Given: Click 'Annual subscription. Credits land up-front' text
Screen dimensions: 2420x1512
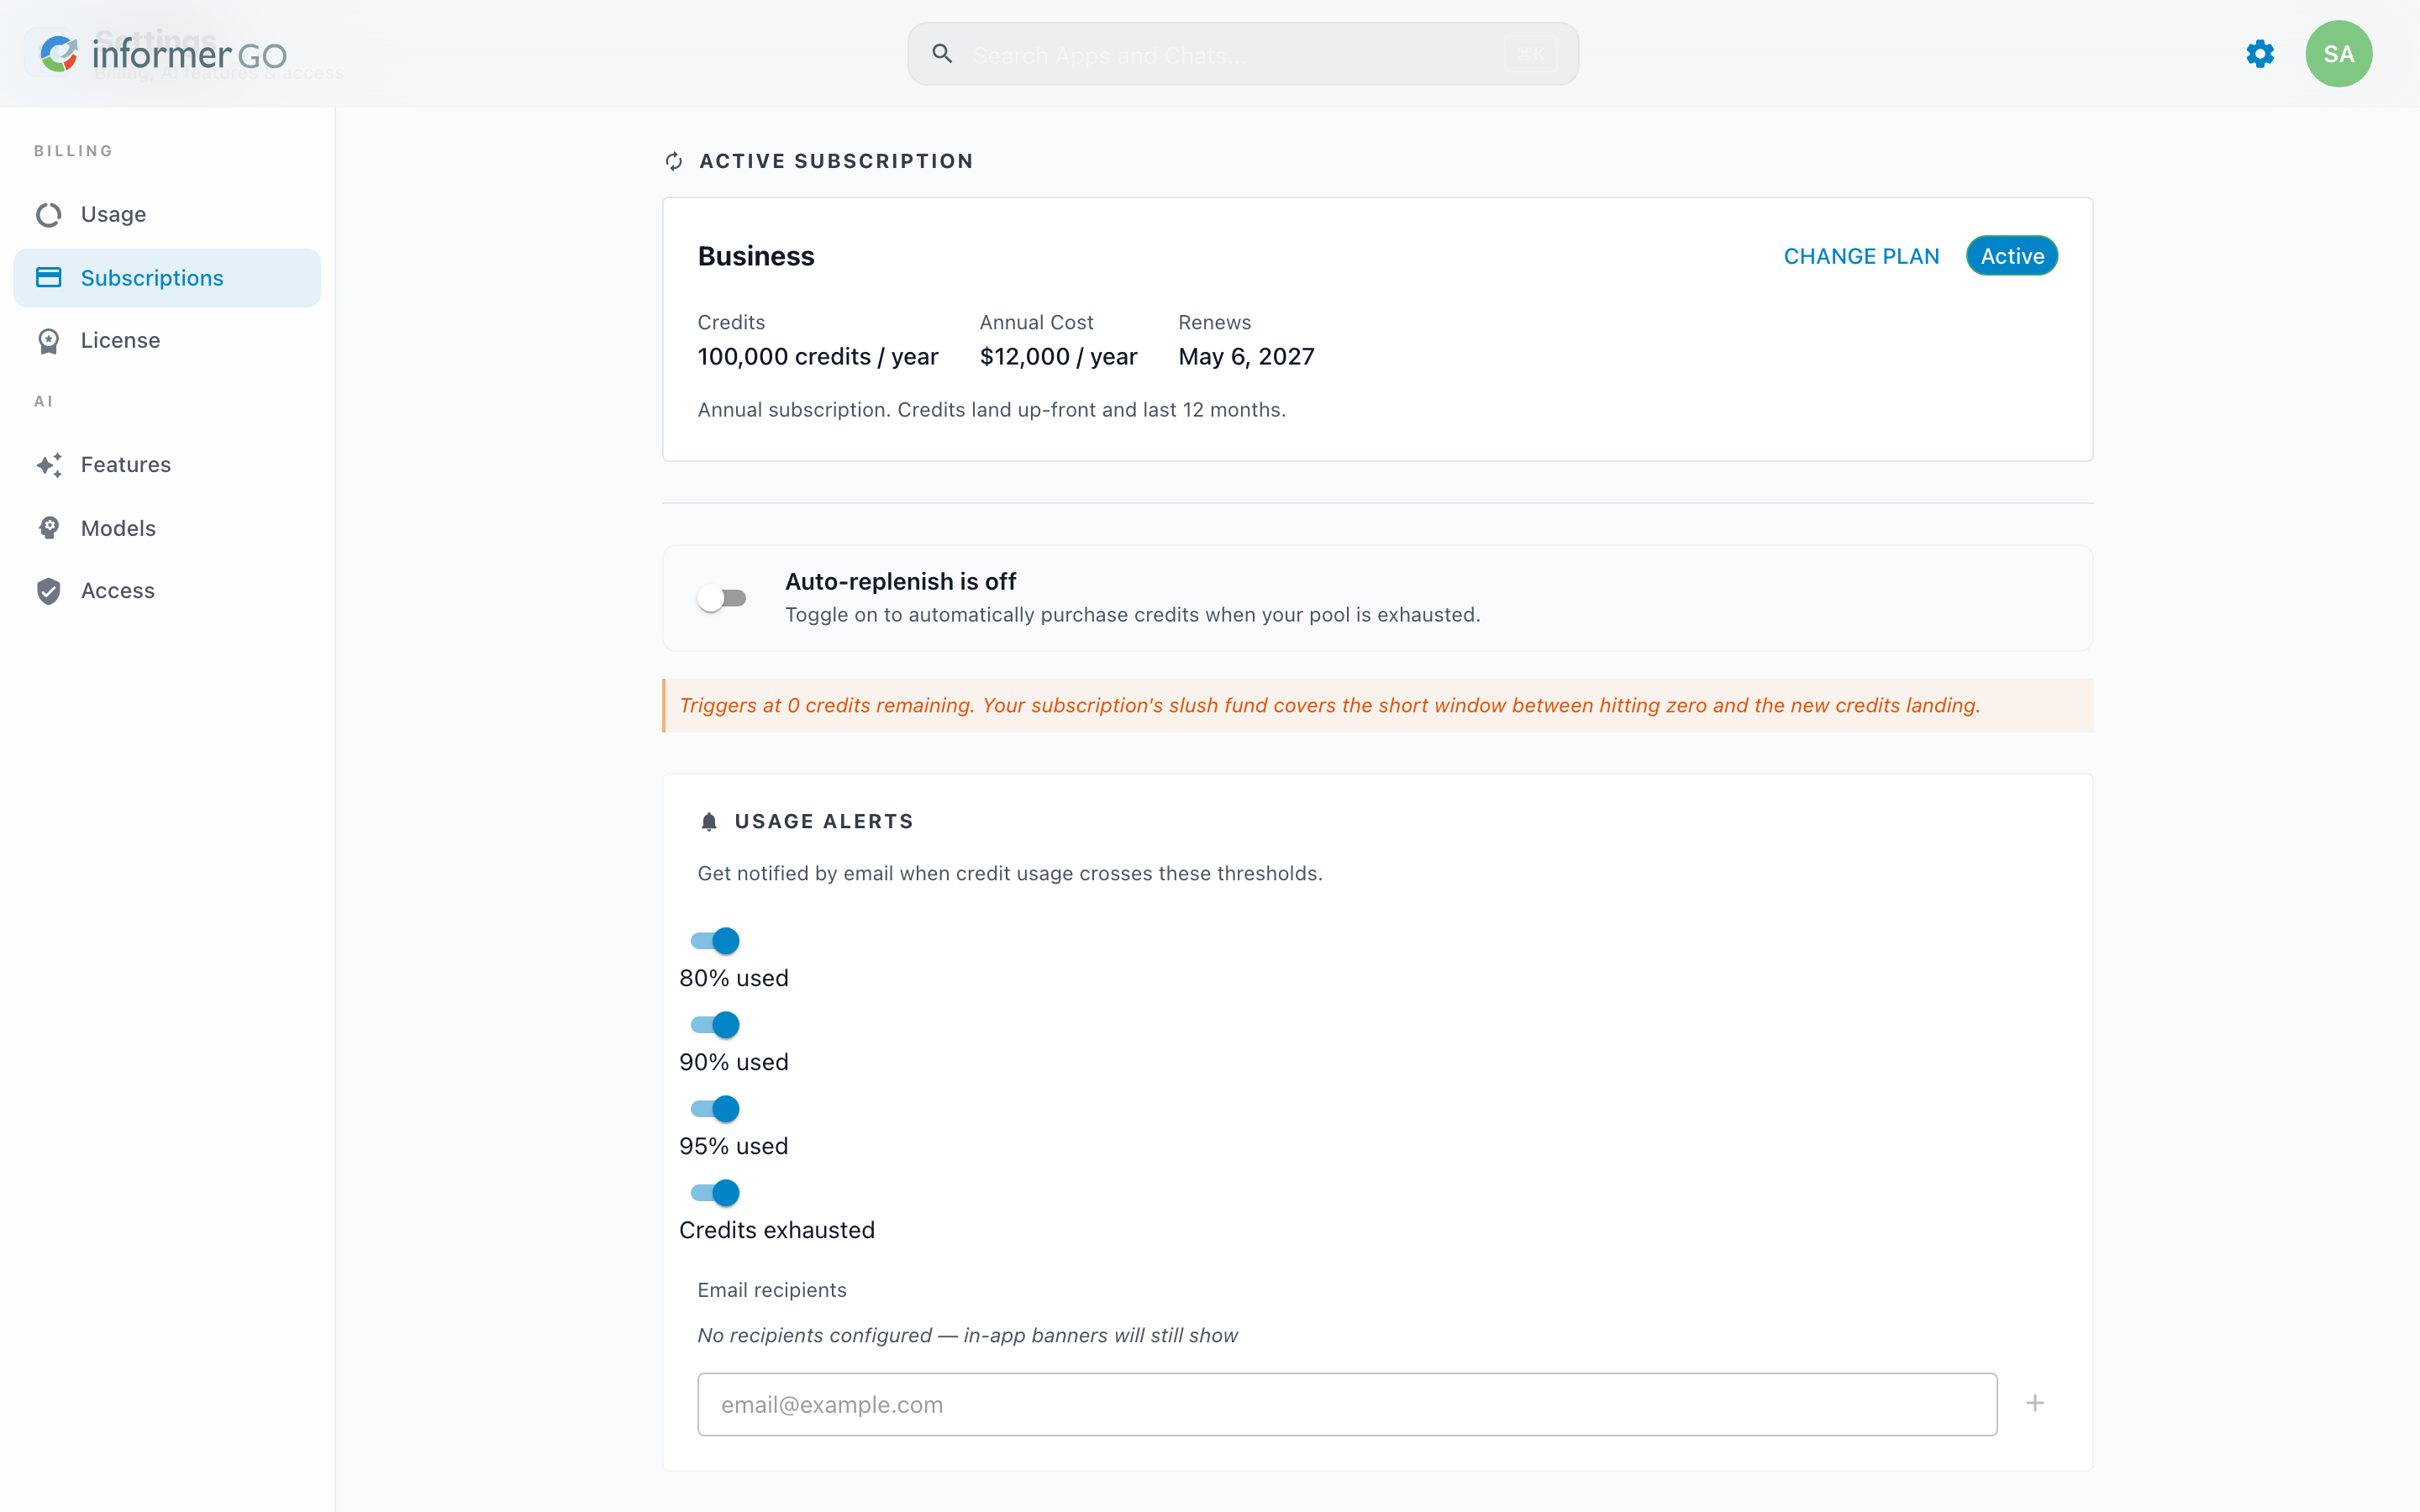Looking at the screenshot, I should point(991,410).
